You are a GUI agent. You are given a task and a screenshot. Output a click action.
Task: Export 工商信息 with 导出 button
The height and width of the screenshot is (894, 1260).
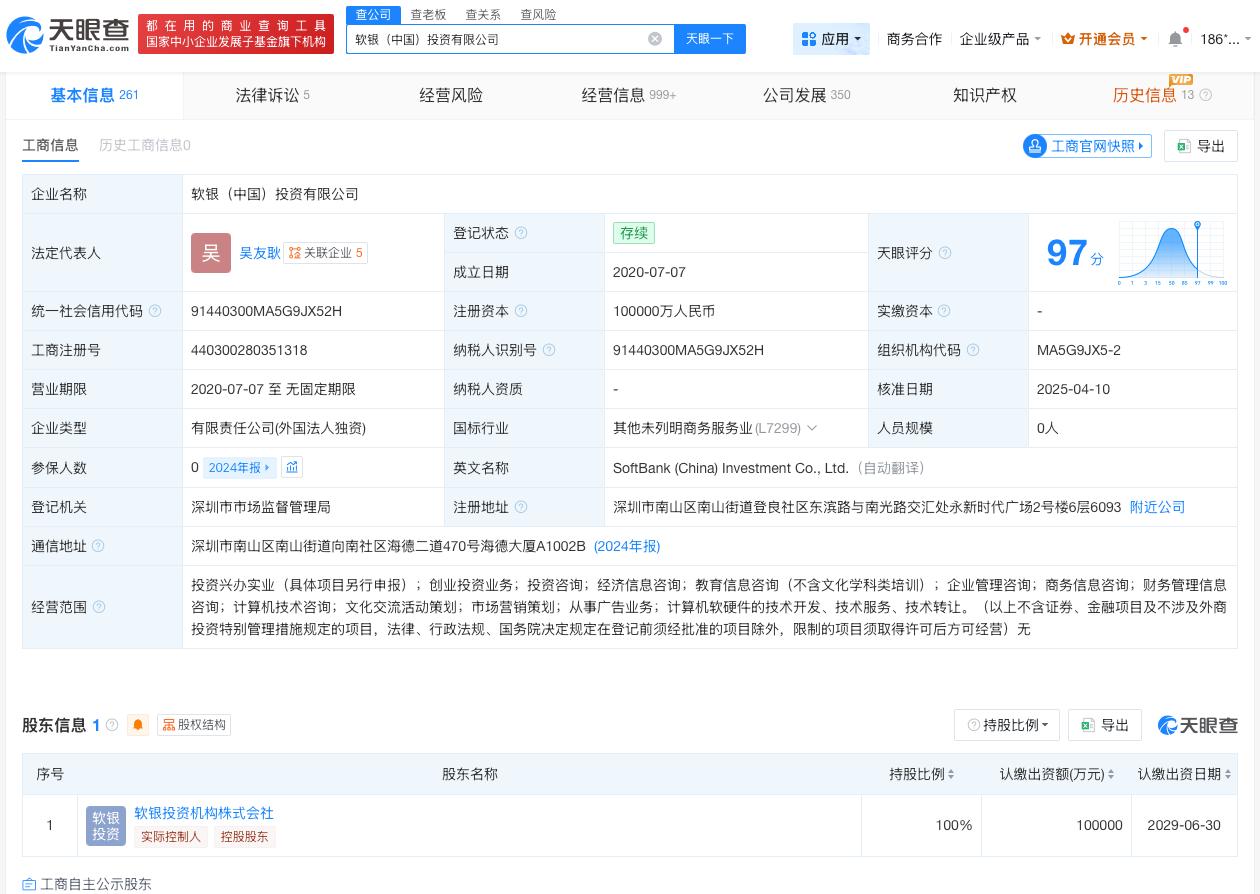pyautogui.click(x=1201, y=146)
